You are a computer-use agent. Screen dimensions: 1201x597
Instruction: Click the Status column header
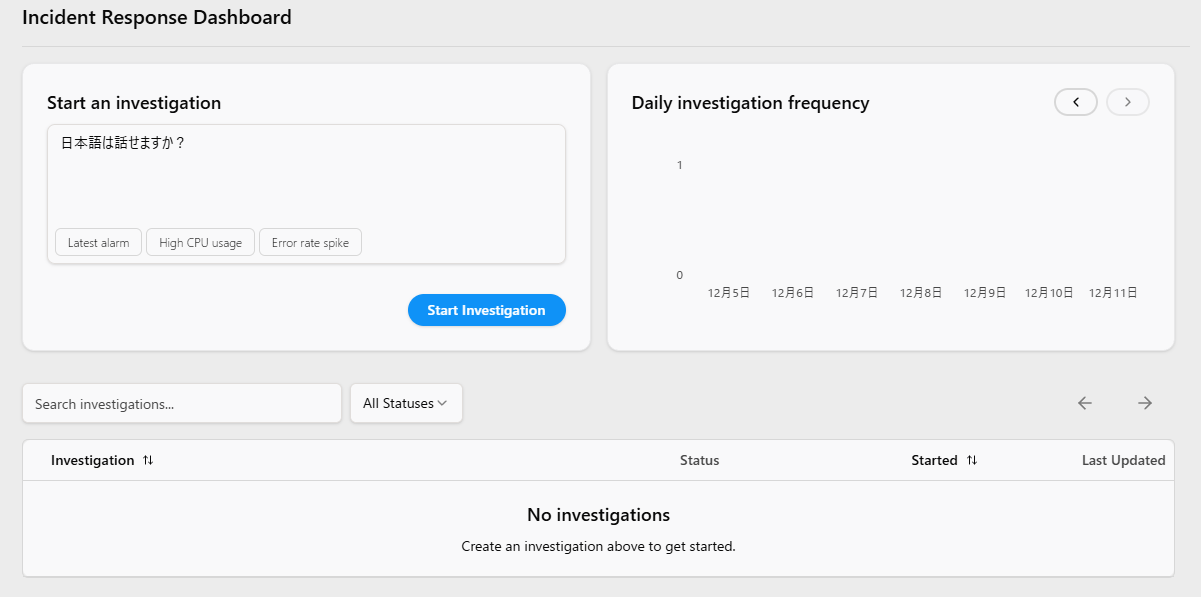(x=699, y=460)
